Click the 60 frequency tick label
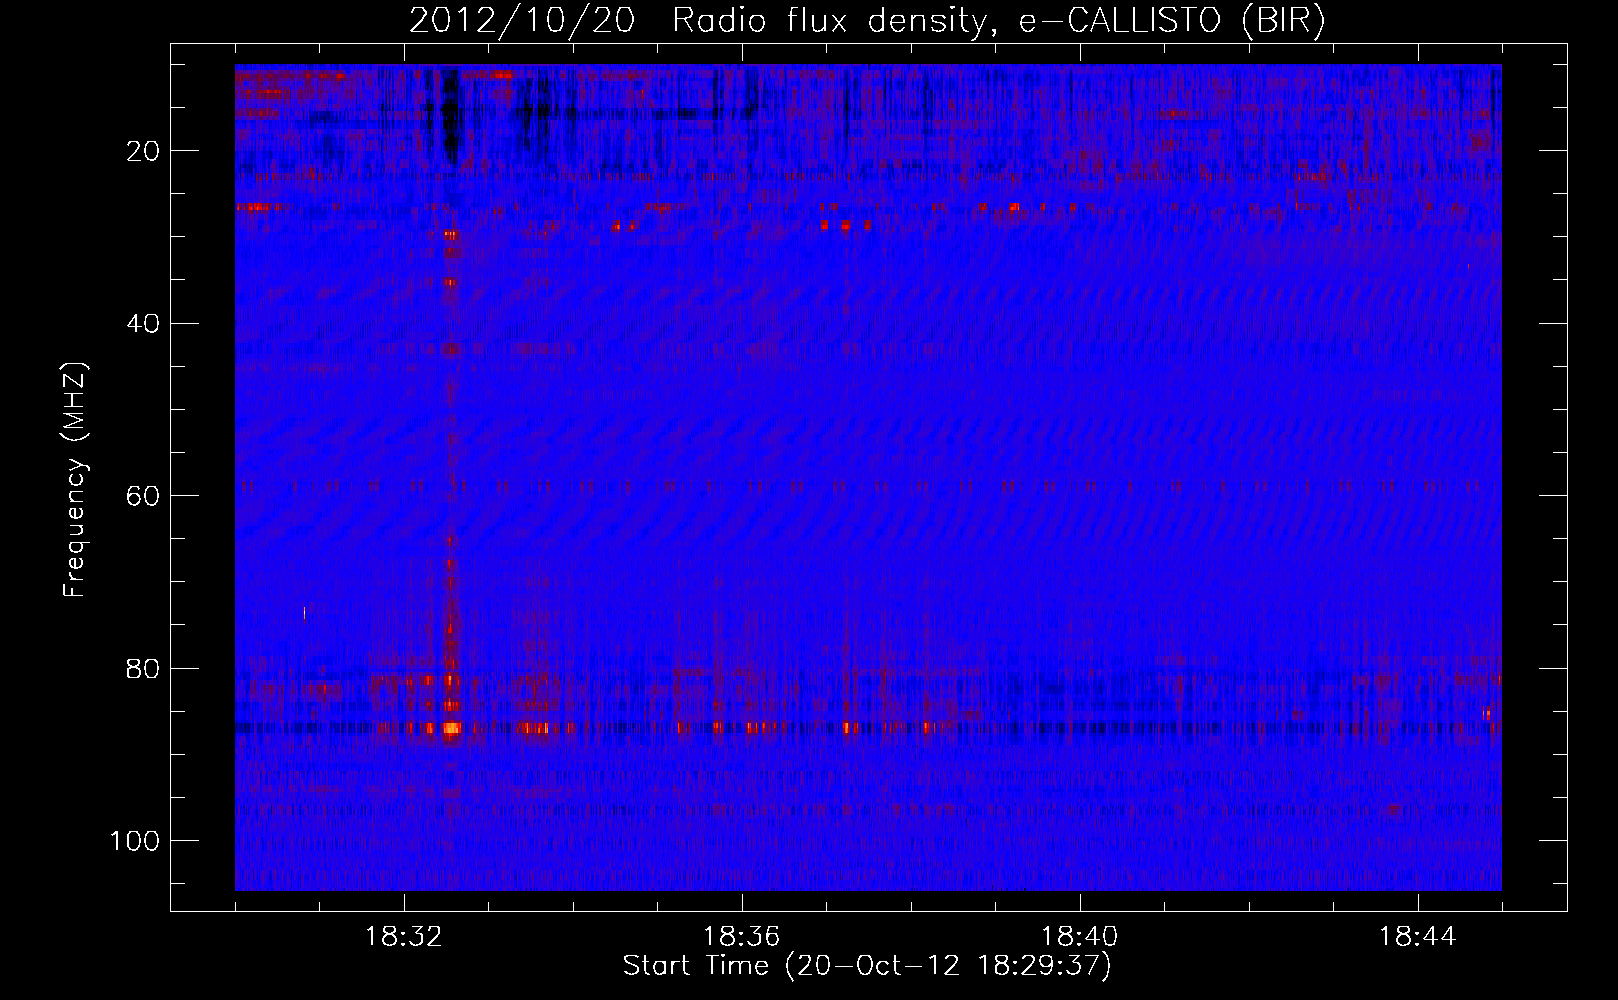 143,496
